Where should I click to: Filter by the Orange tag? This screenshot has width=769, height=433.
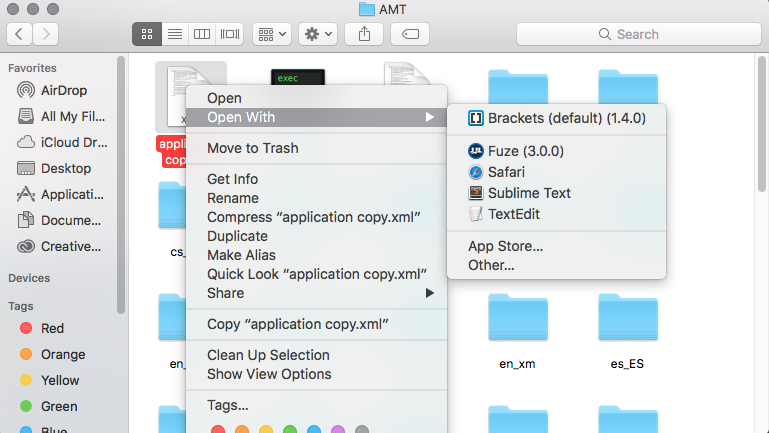click(x=52, y=354)
